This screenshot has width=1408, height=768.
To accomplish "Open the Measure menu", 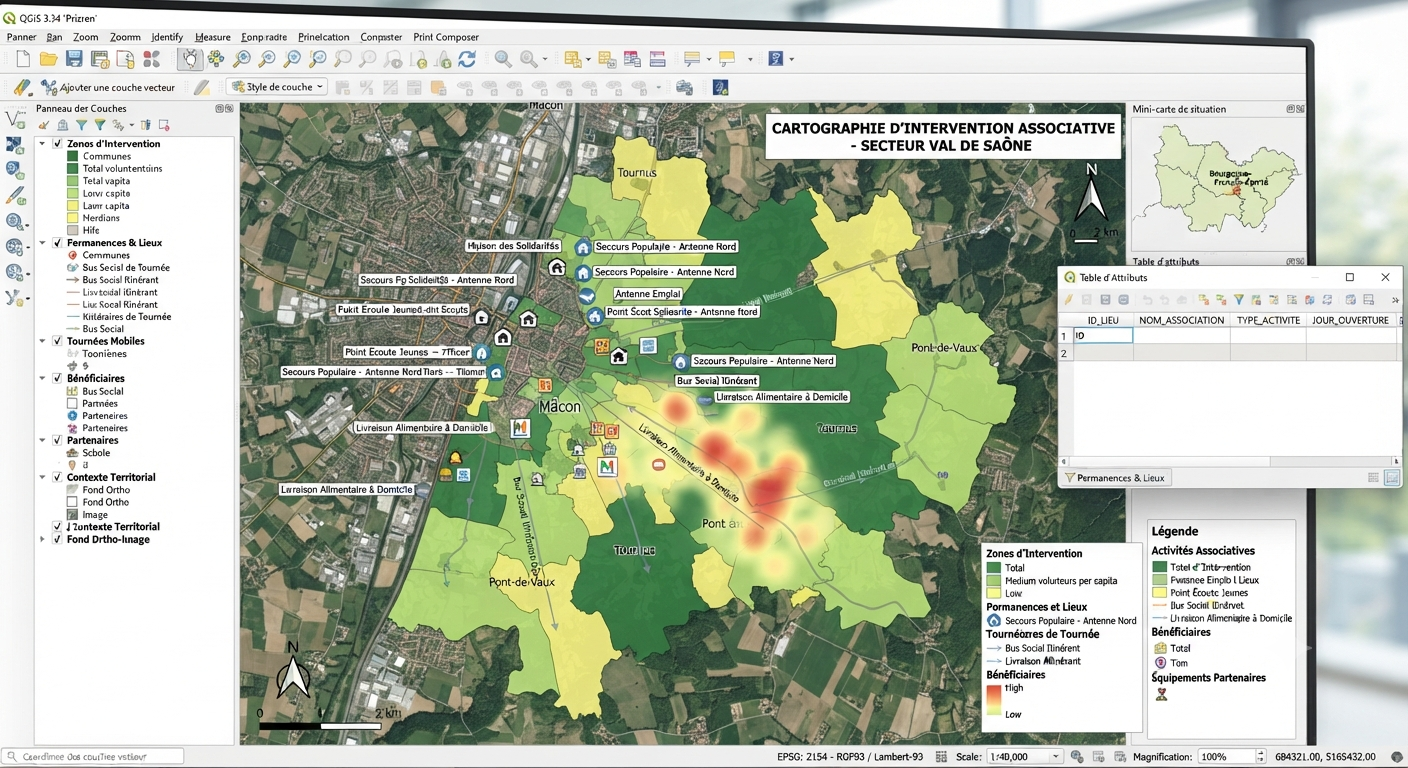I will 213,37.
